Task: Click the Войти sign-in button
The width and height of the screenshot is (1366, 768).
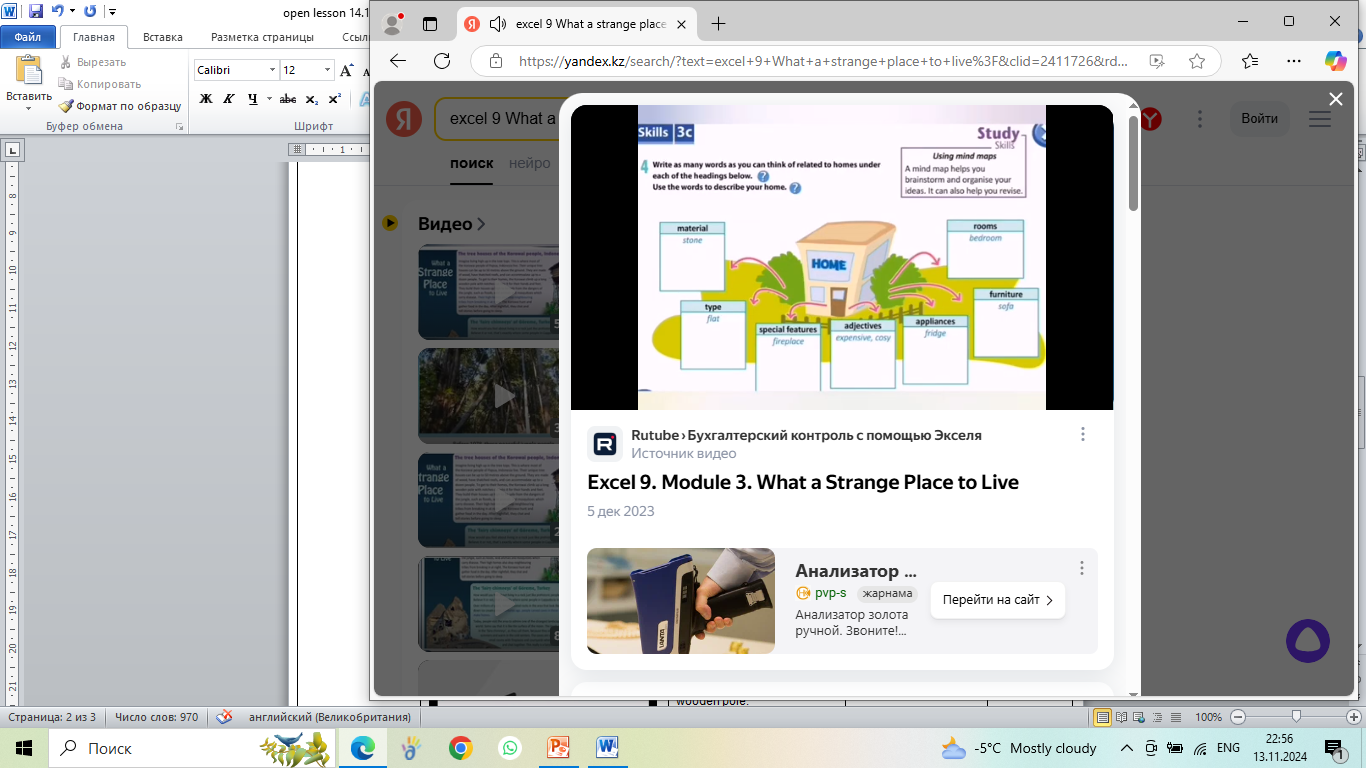Action: click(1260, 119)
